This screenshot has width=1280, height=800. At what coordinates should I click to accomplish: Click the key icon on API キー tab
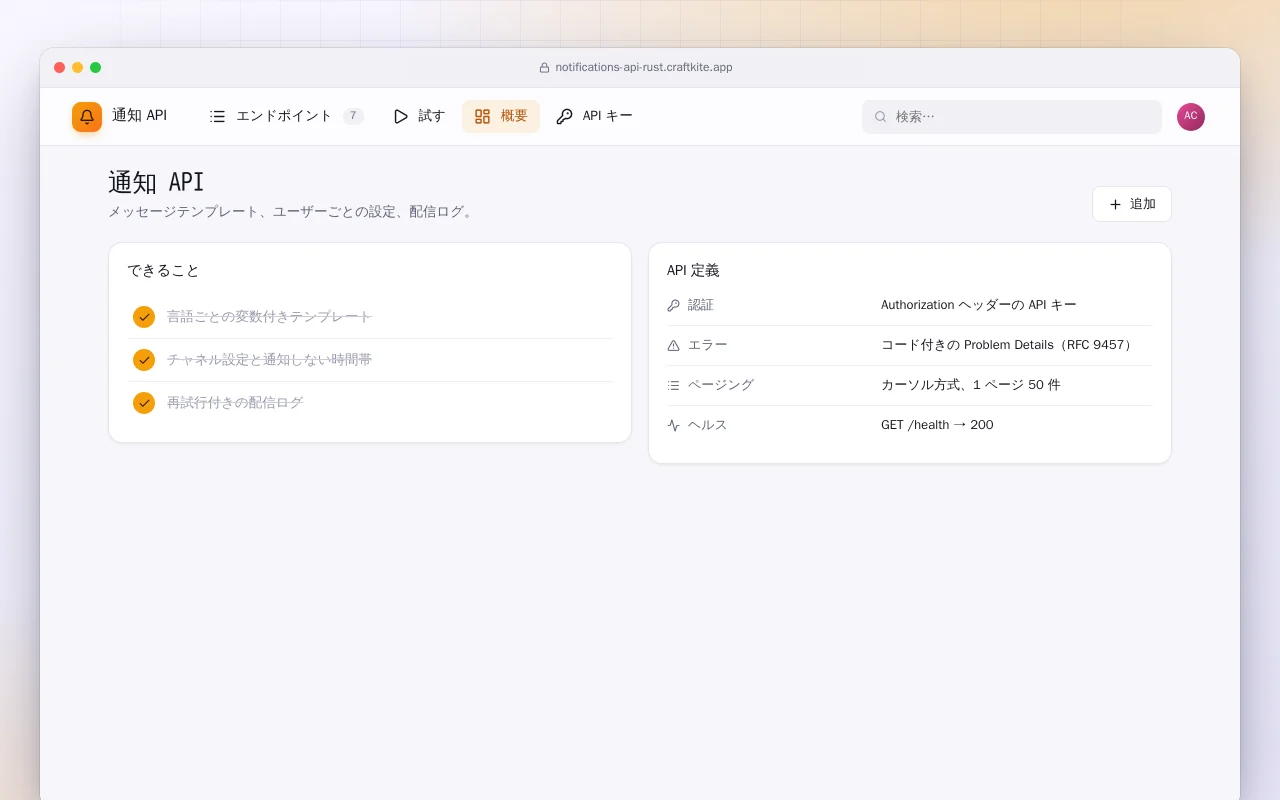click(x=564, y=117)
